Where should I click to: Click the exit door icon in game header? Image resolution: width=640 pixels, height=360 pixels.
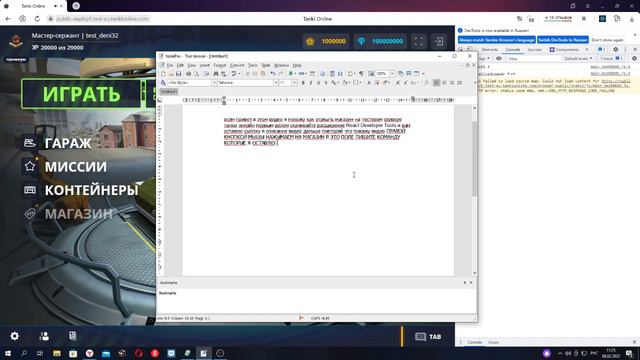click(439, 41)
